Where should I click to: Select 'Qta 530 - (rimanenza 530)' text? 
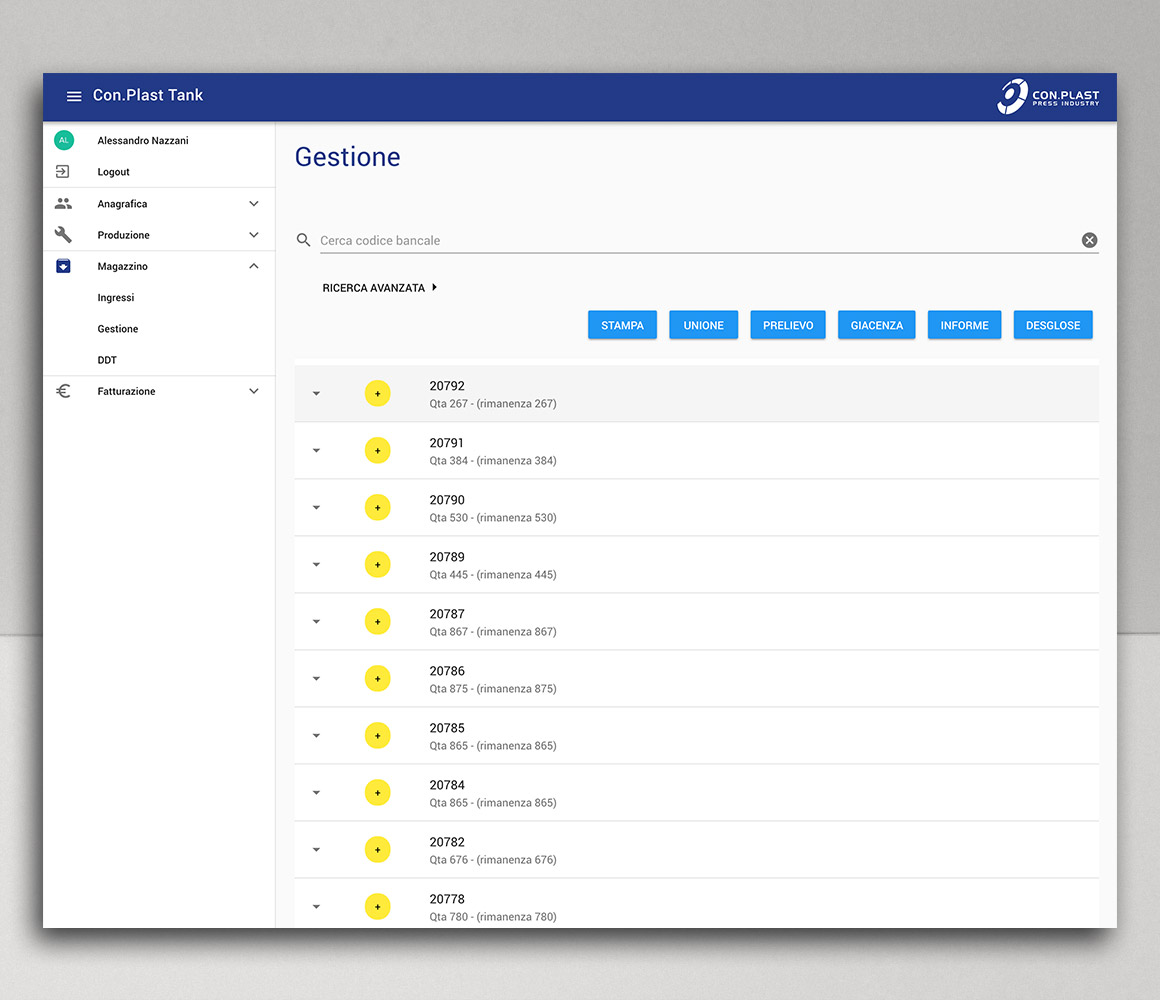tap(493, 518)
